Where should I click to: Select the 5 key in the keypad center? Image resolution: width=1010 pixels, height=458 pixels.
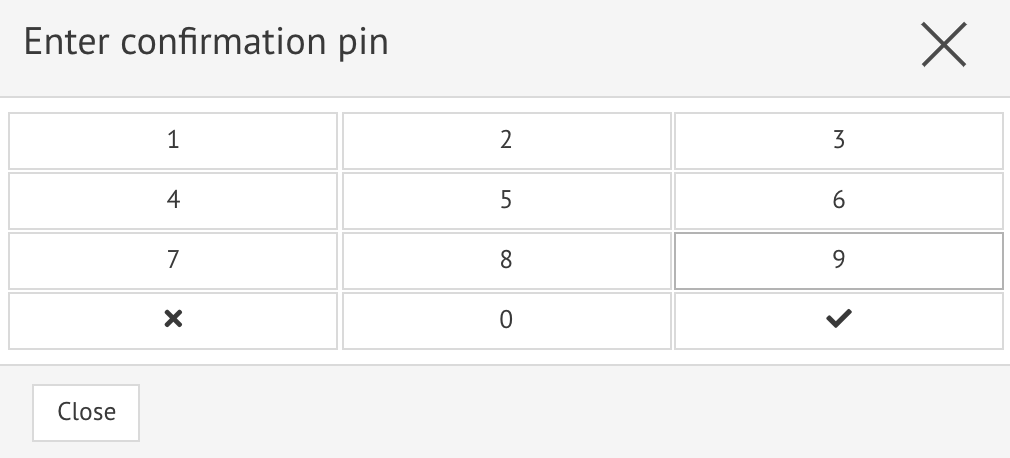(506, 200)
